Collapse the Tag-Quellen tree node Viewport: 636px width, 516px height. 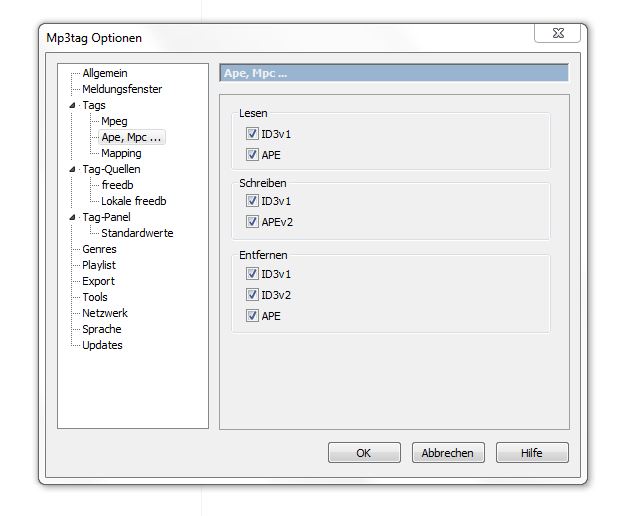point(72,169)
